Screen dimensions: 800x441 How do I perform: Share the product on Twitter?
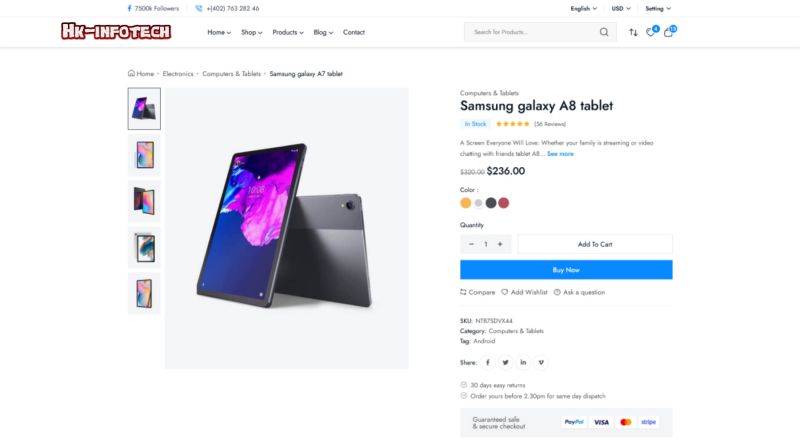coord(506,362)
